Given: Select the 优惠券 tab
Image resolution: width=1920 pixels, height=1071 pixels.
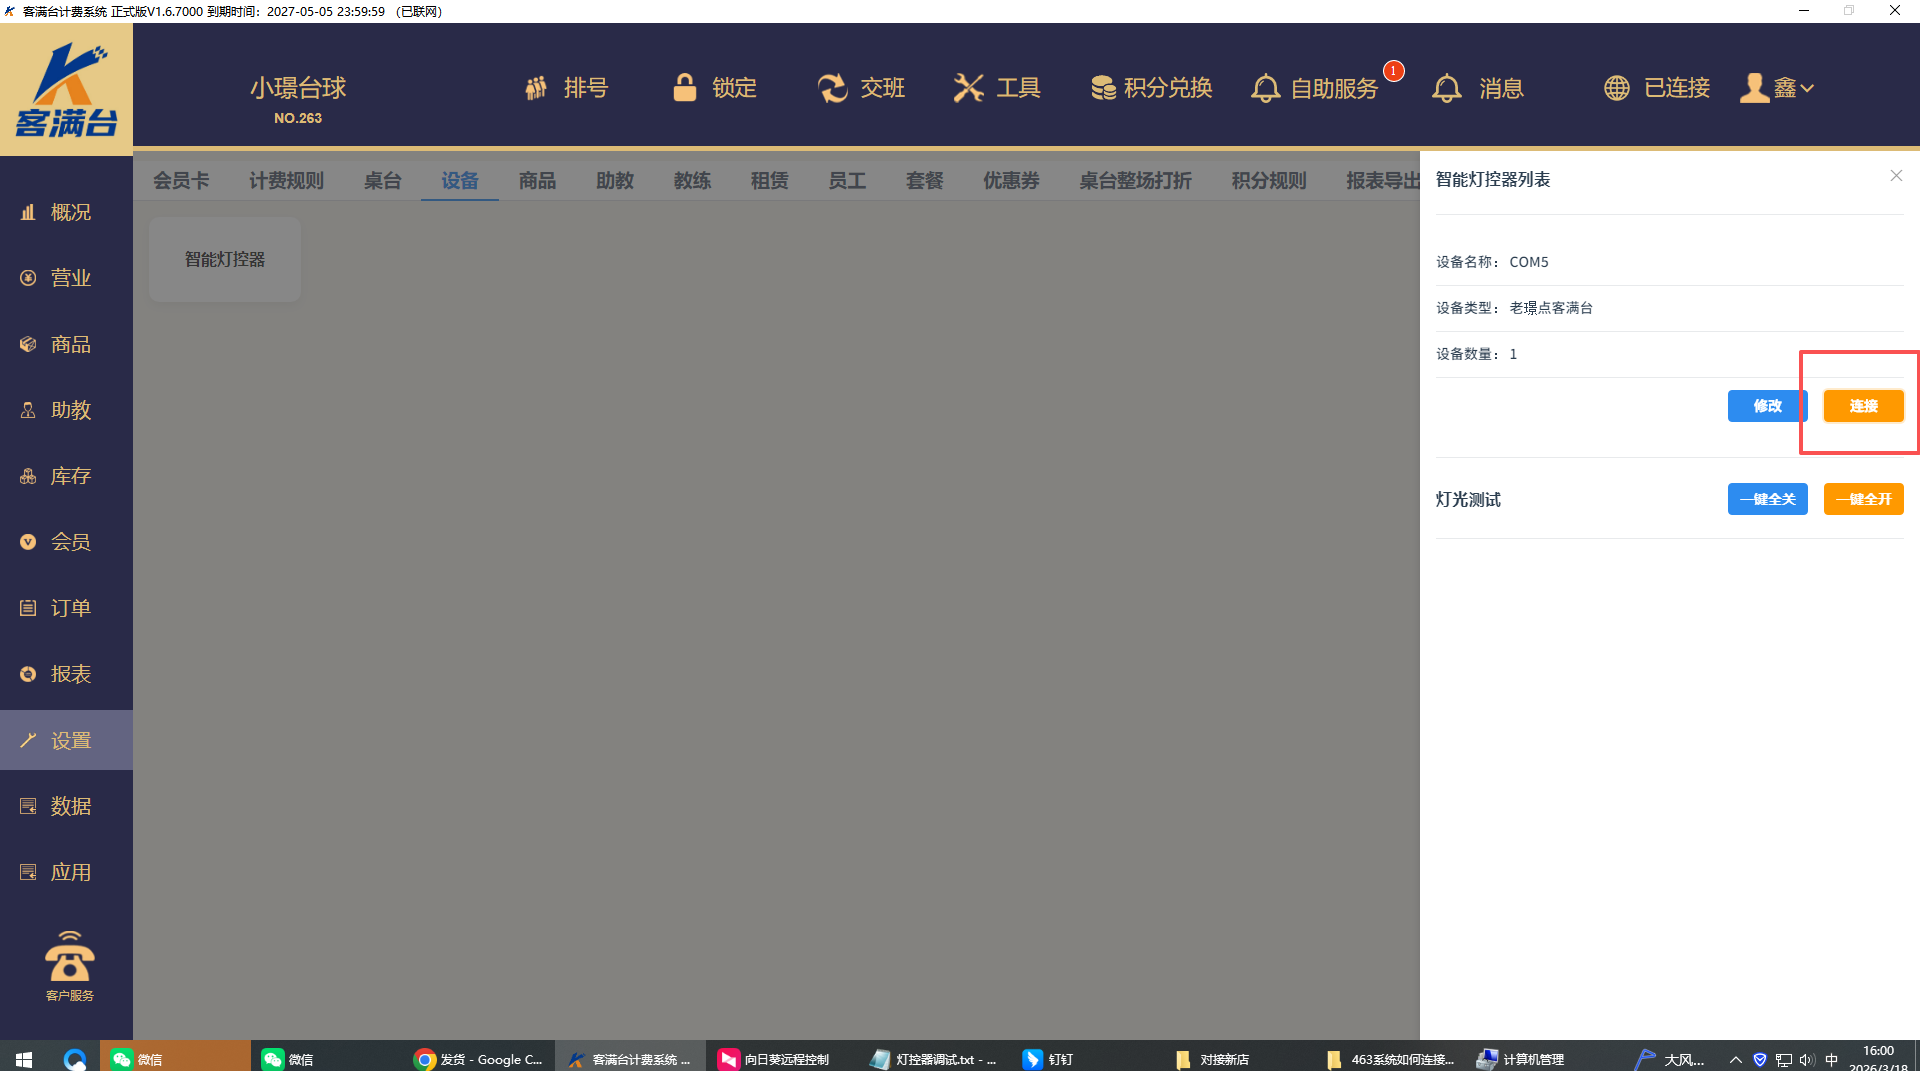Looking at the screenshot, I should coord(1011,180).
